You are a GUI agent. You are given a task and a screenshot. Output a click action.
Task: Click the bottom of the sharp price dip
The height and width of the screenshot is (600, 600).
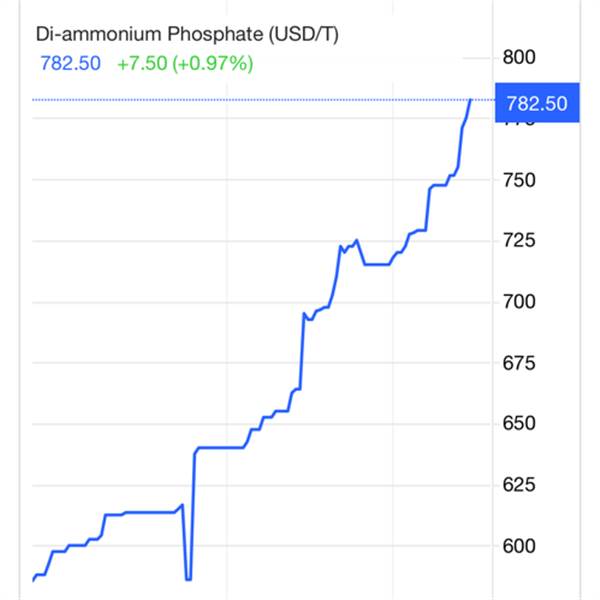pos(188,579)
